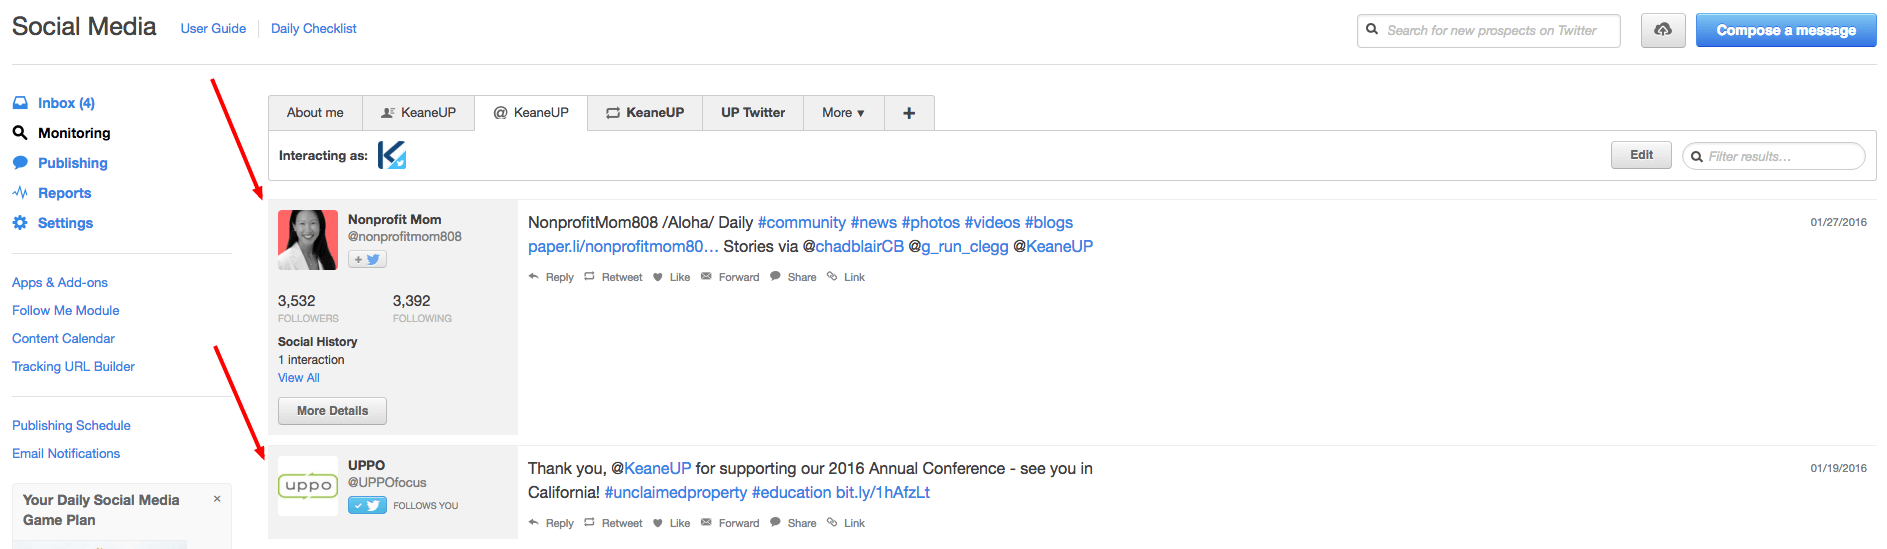View All social history for Nonprofit Mom
Viewport: 1887px width, 549px height.
coord(299,378)
